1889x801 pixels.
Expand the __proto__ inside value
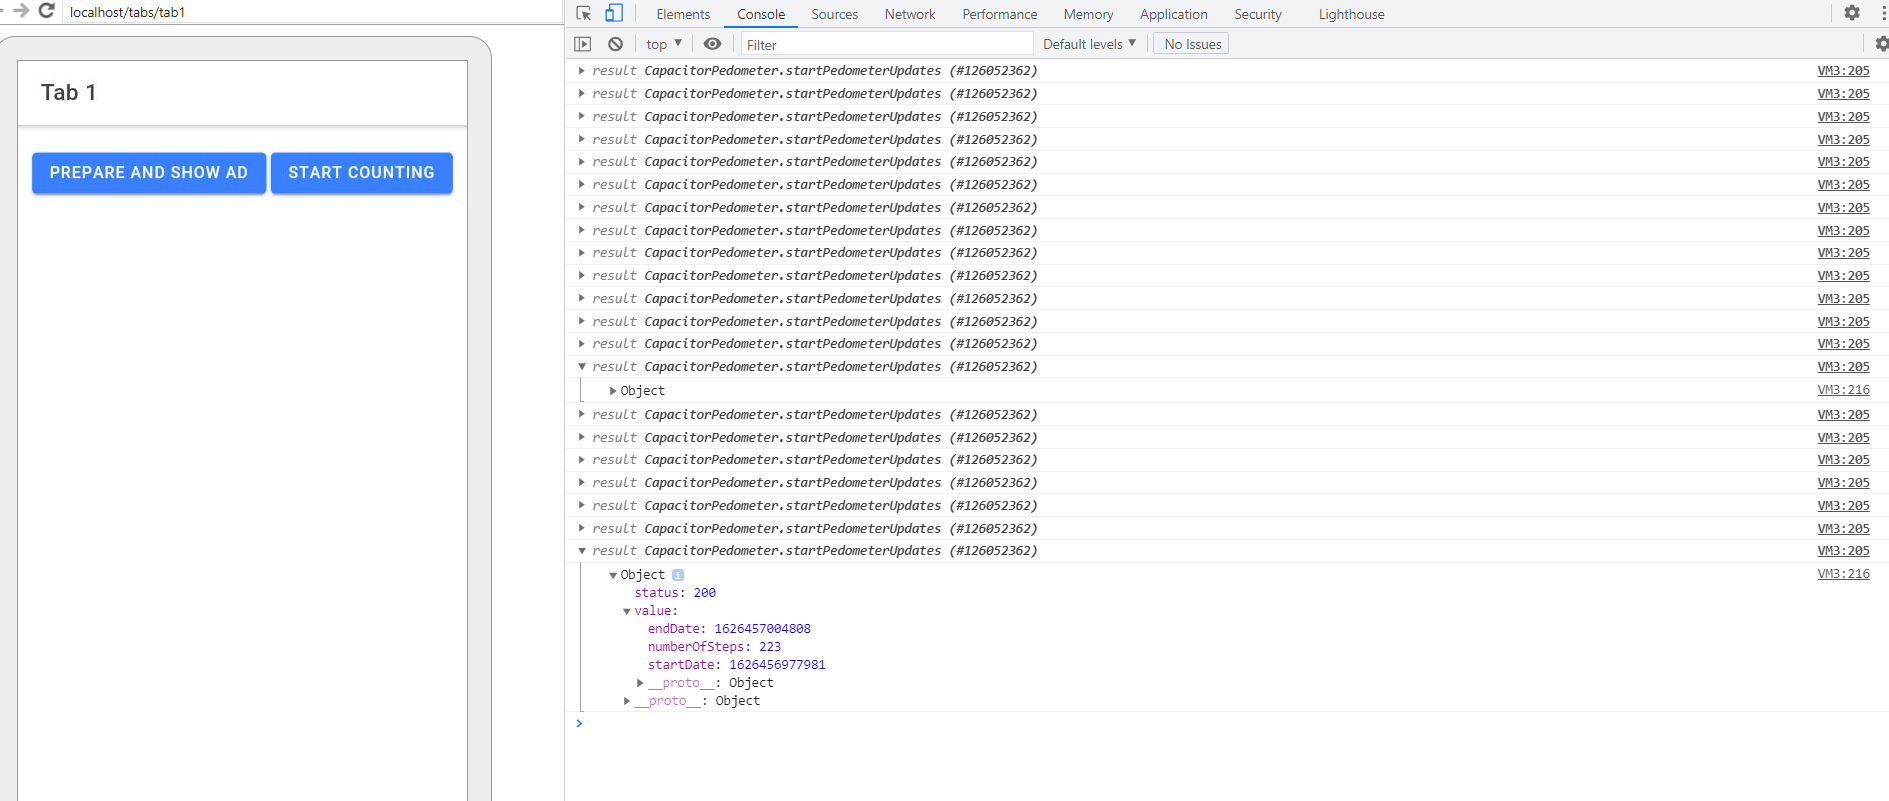click(640, 683)
